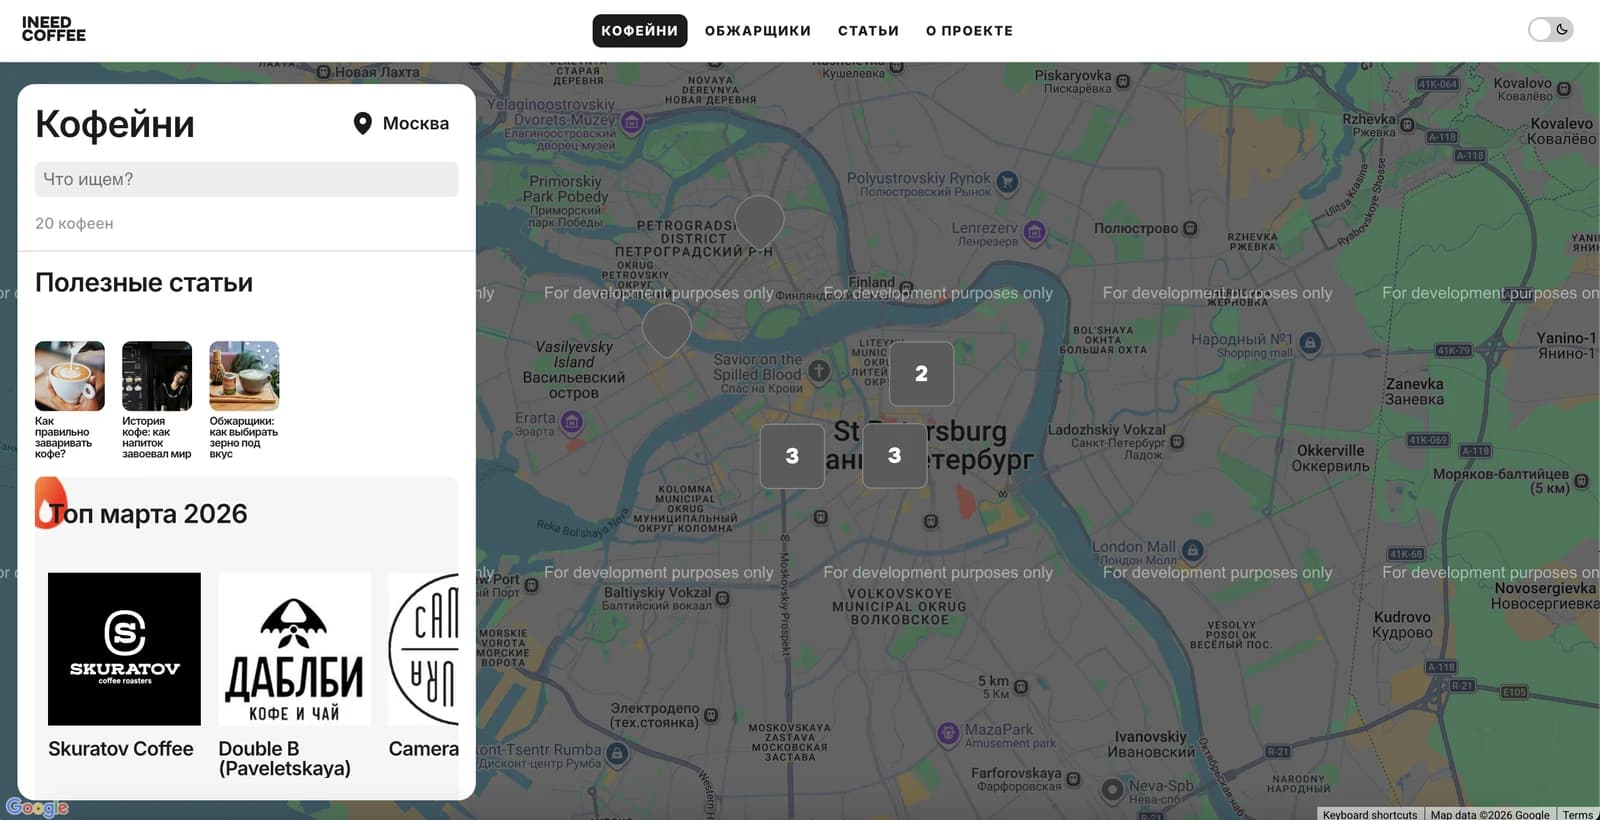Go to the Статьи section
The height and width of the screenshot is (820, 1600).
click(x=868, y=31)
